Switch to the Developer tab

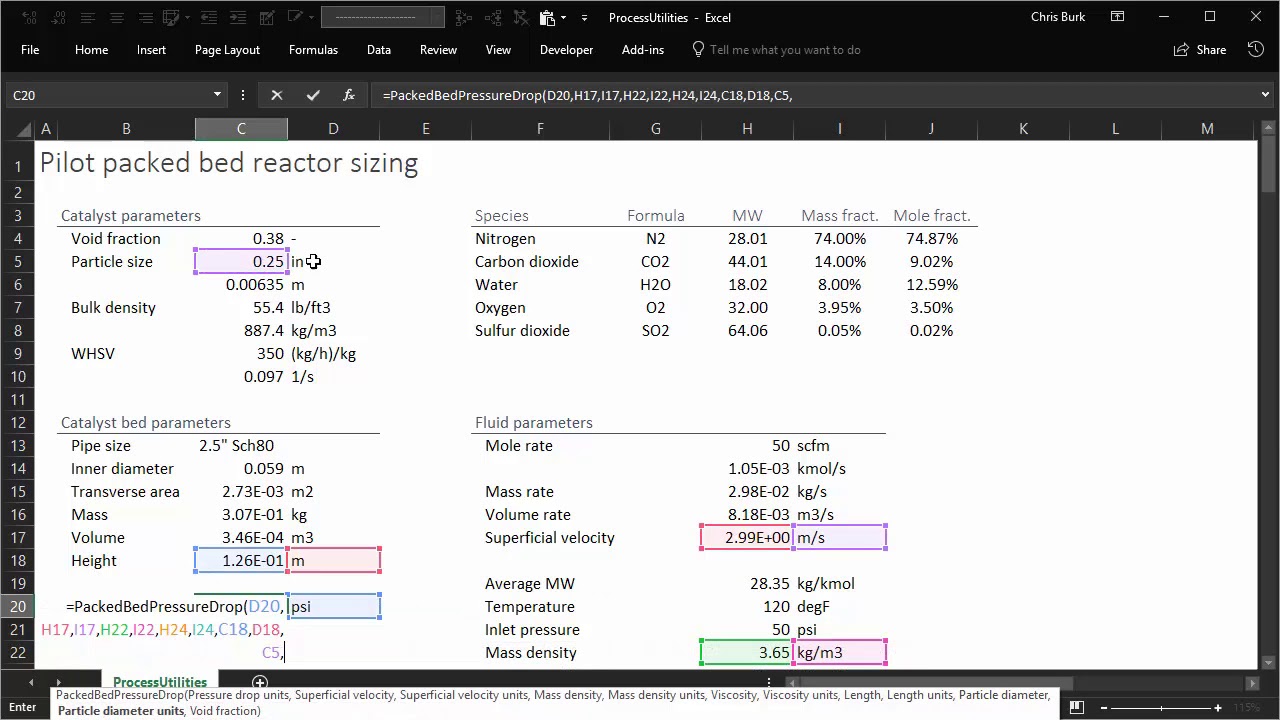[x=566, y=50]
